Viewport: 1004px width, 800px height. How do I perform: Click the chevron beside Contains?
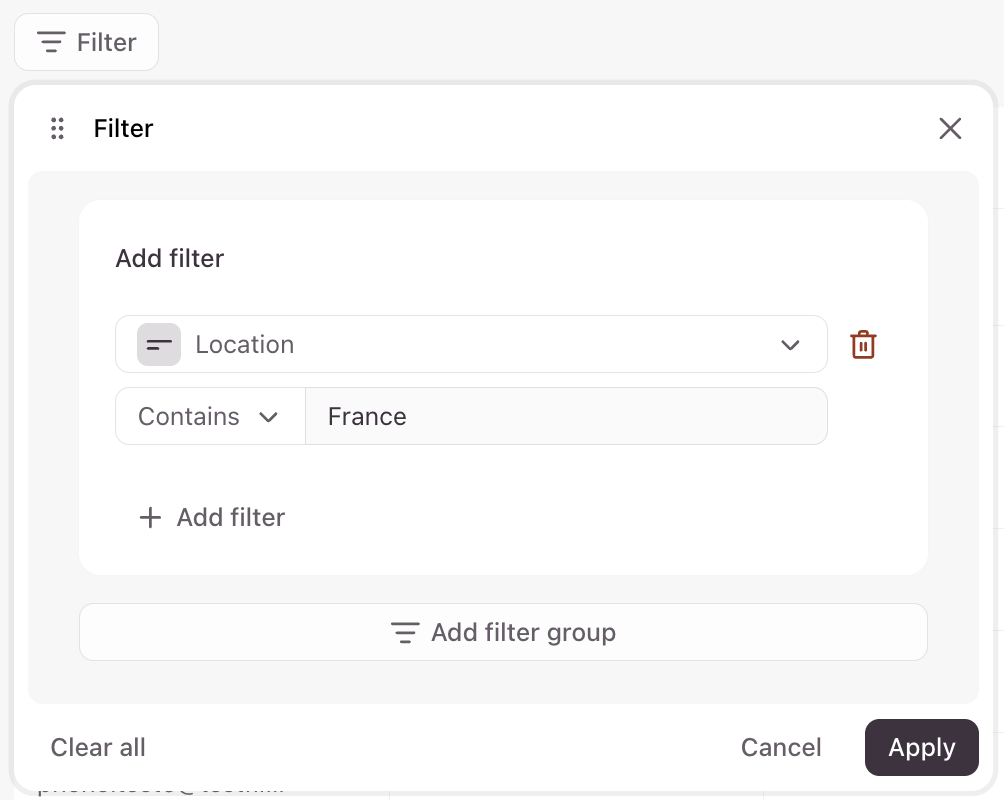(268, 417)
